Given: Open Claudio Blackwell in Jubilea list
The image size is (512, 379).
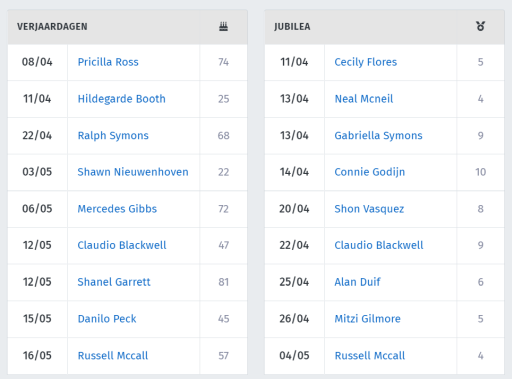Looking at the screenshot, I should (379, 245).
